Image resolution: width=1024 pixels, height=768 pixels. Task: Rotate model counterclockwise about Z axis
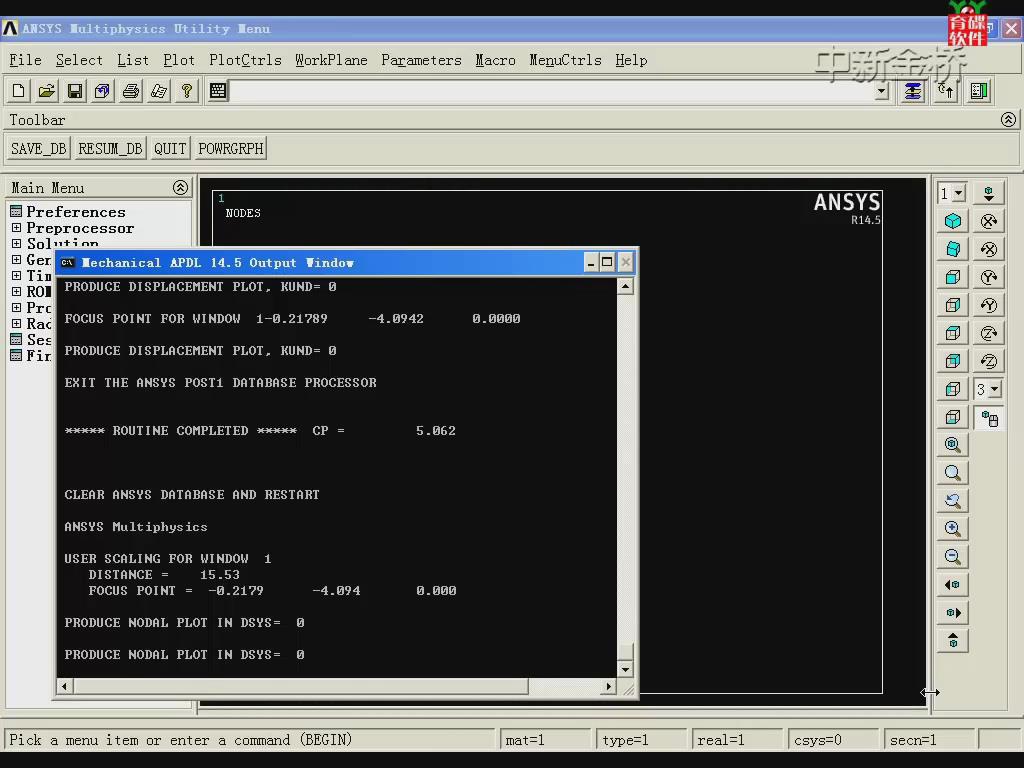989,361
